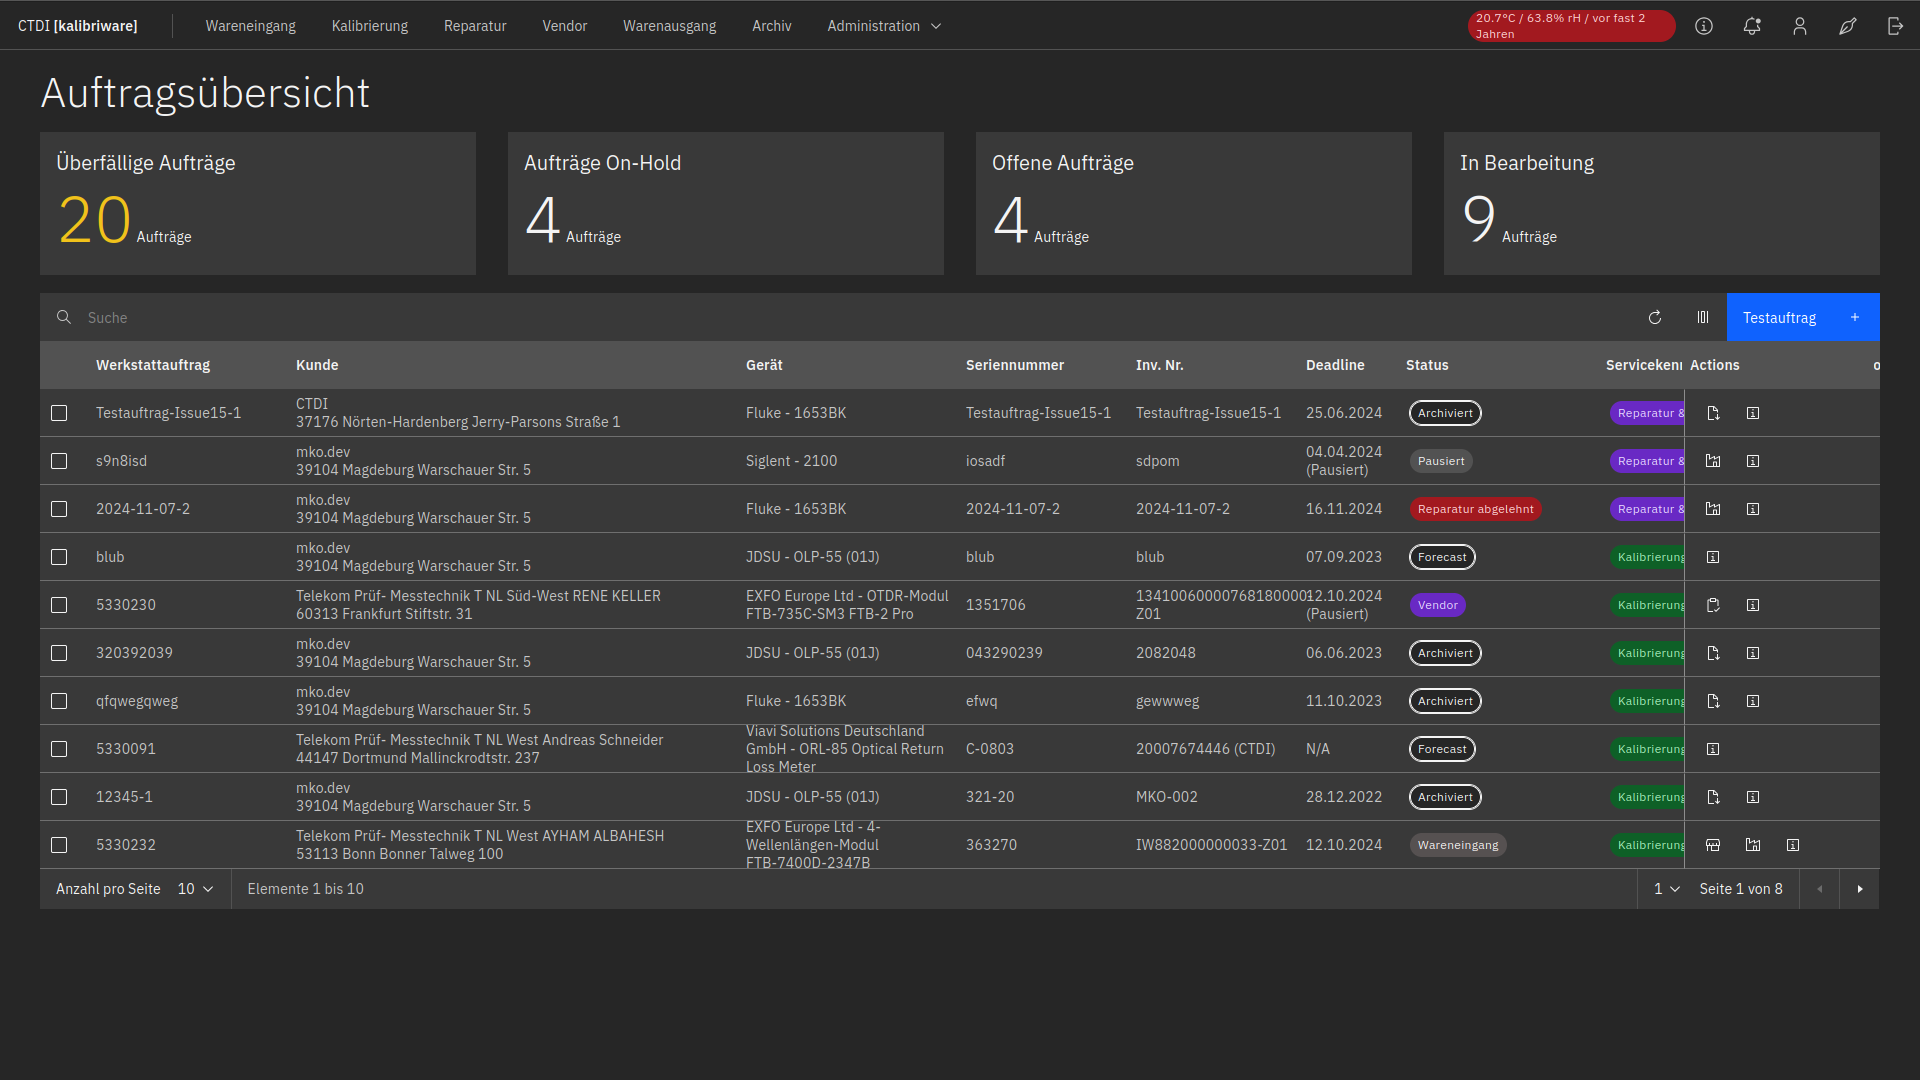Click the Wareneingang status tag
The image size is (1920, 1080).
tap(1458, 845)
